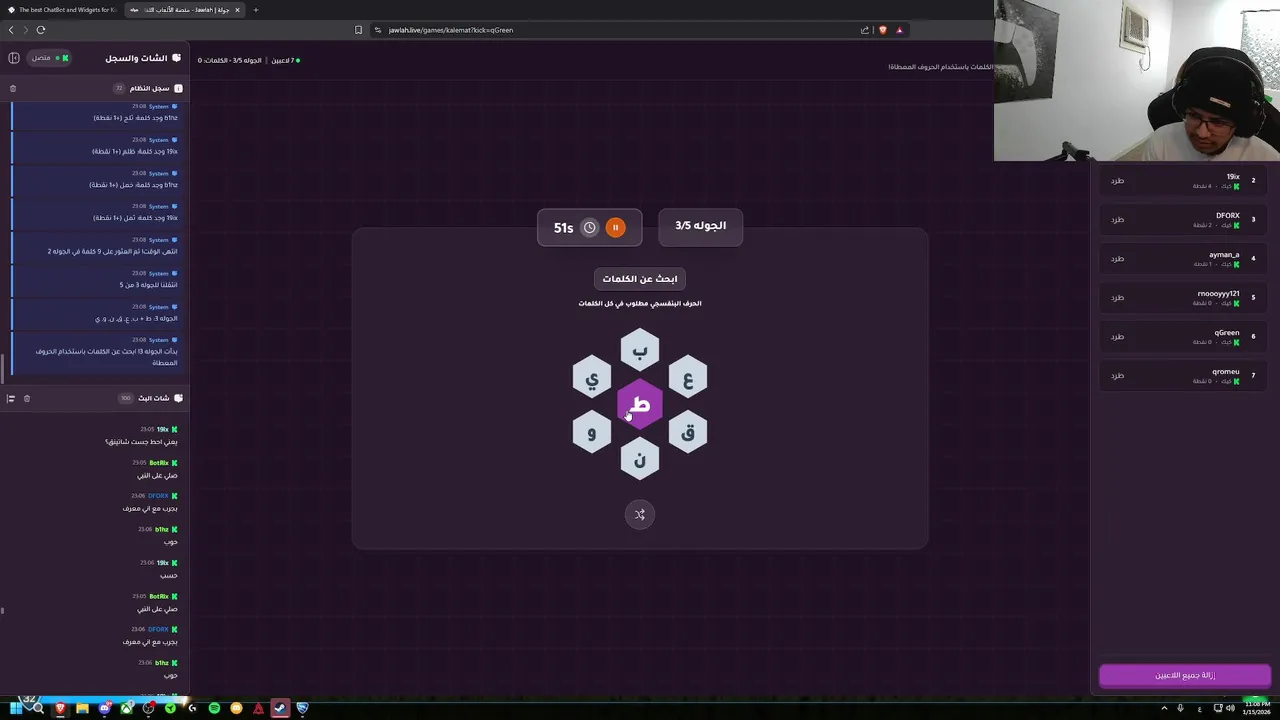
Task: Click the share icon in address bar
Action: (x=865, y=30)
